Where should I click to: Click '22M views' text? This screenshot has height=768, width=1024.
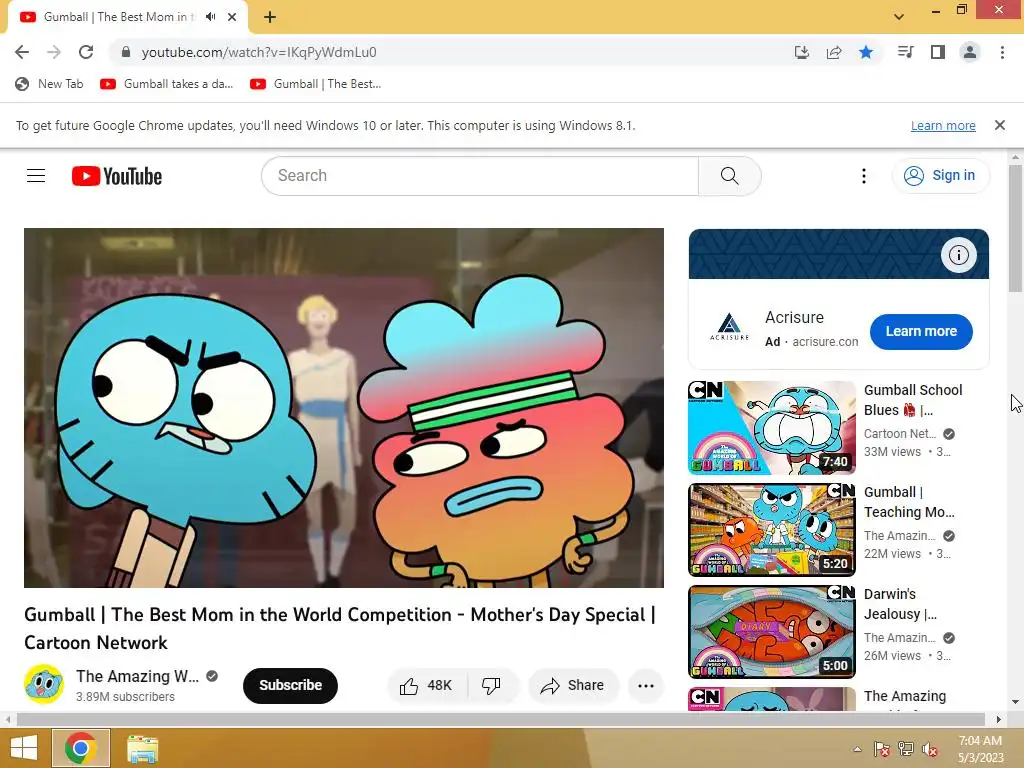click(x=892, y=553)
